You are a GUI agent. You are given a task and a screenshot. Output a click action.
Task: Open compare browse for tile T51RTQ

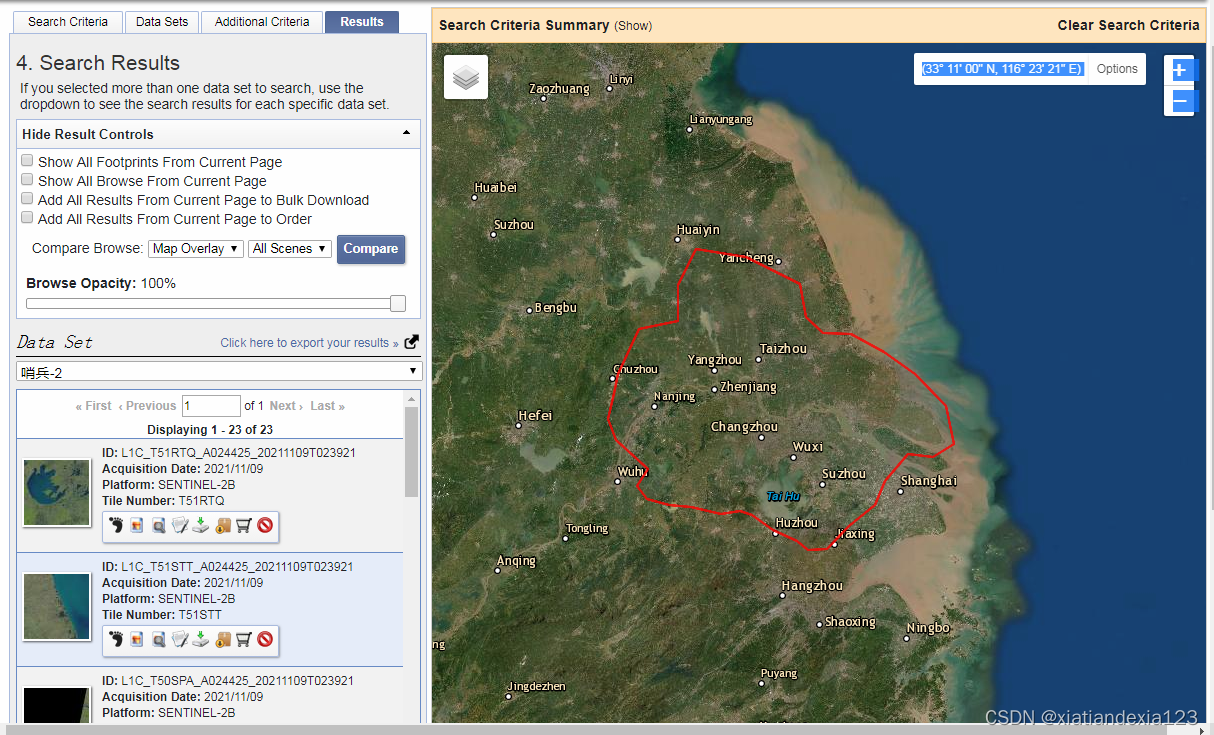click(x=158, y=525)
